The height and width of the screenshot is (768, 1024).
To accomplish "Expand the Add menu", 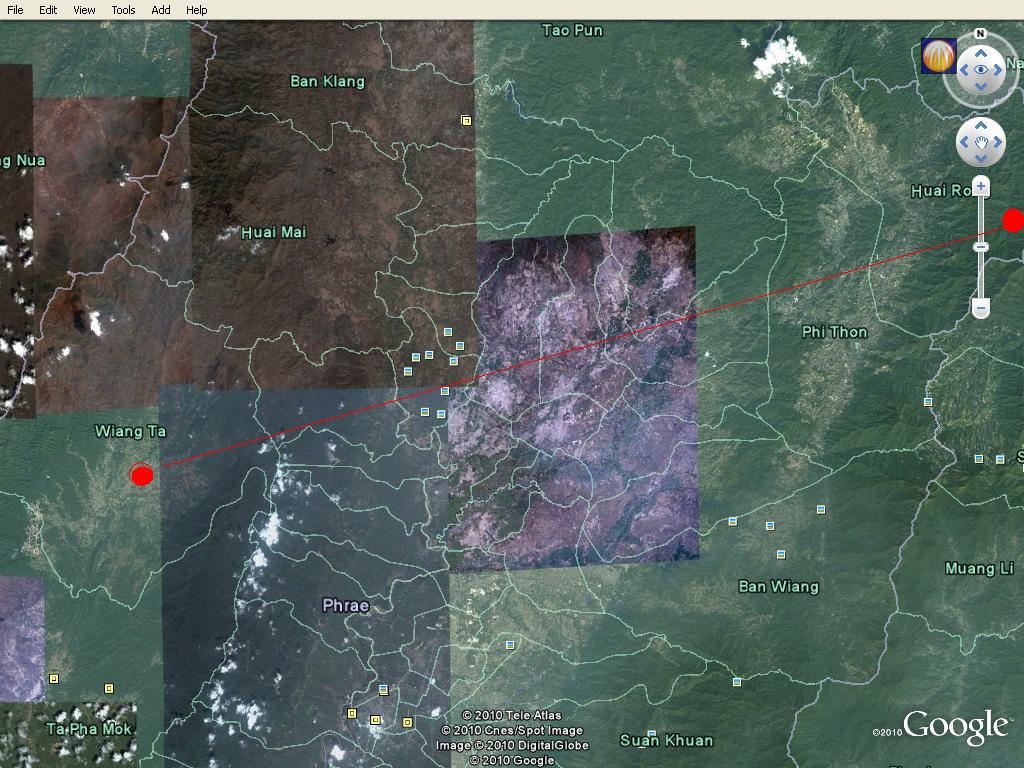I will (160, 10).
